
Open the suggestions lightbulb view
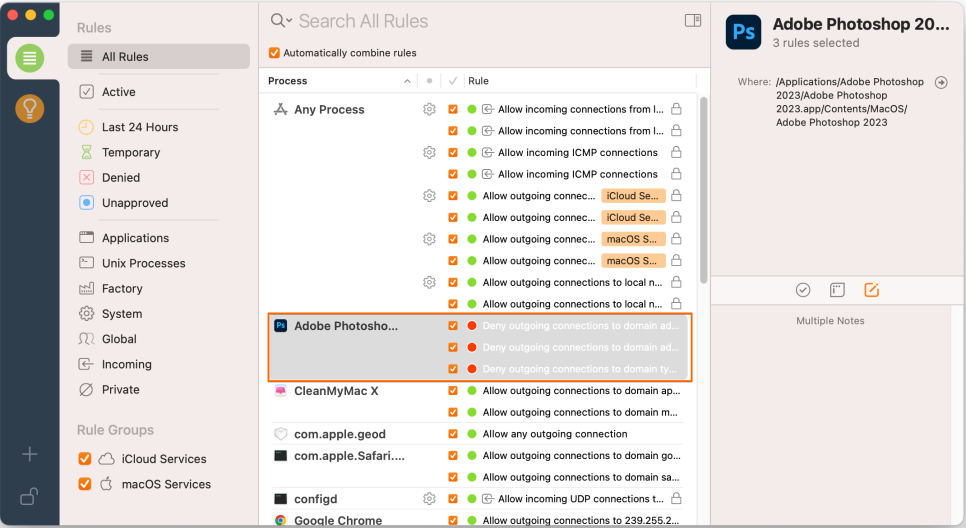click(x=30, y=108)
